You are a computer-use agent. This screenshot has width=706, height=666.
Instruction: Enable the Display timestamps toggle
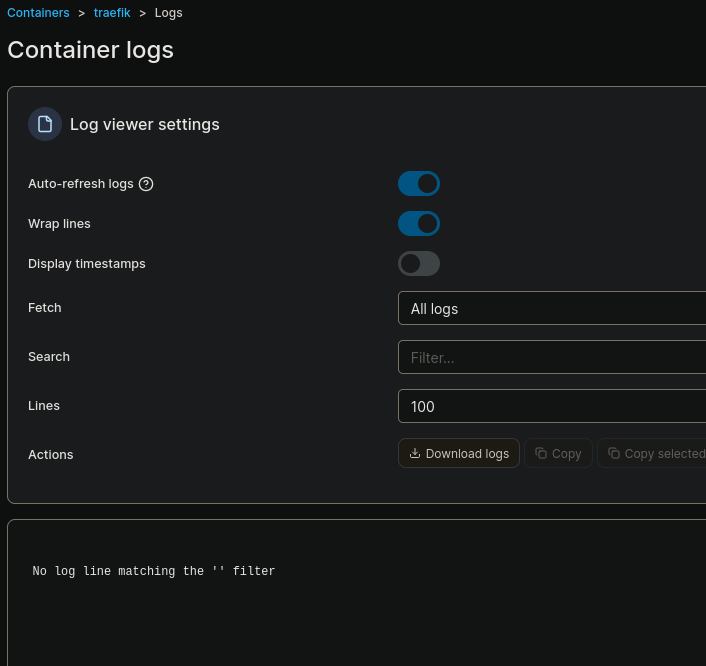pyautogui.click(x=418, y=264)
